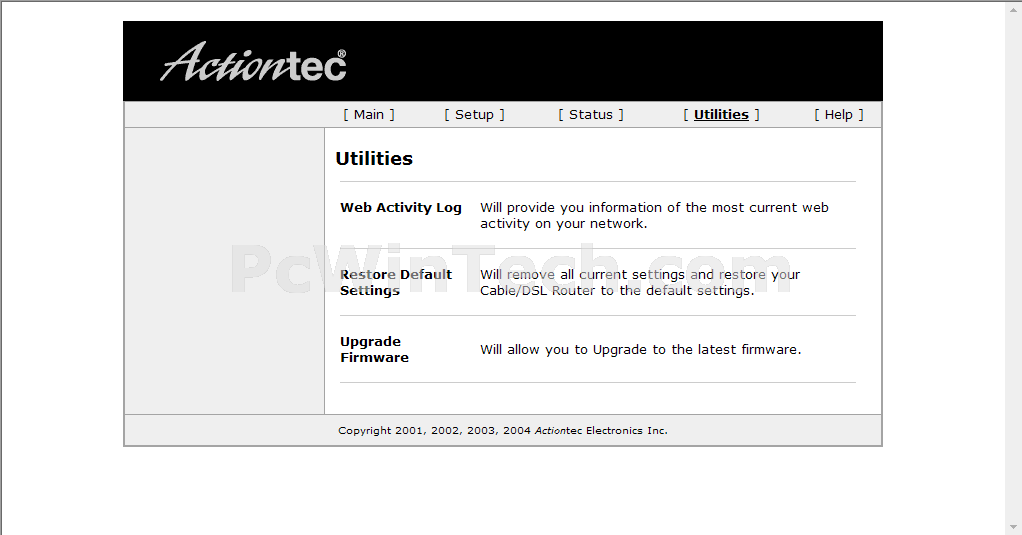Click the Actiontec copyright footer text
This screenshot has width=1022, height=535.
[503, 430]
